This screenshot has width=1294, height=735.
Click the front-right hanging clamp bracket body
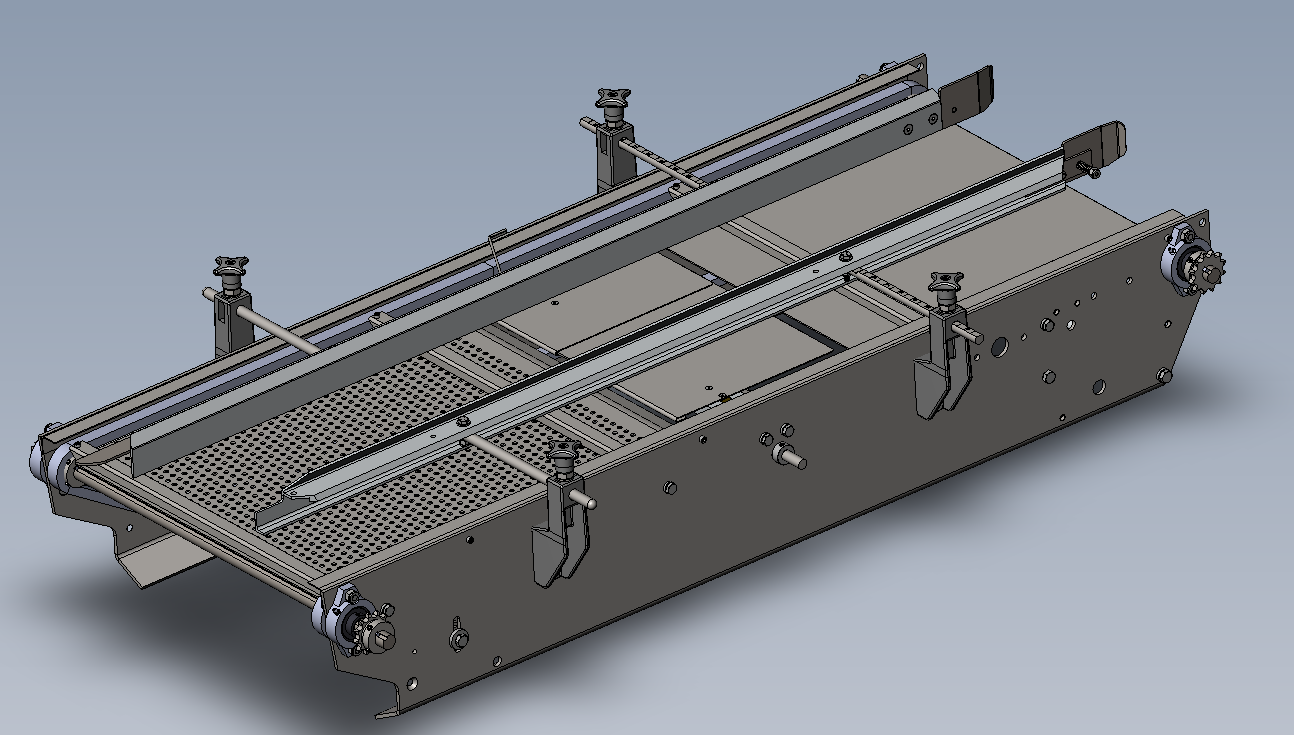pos(940,362)
